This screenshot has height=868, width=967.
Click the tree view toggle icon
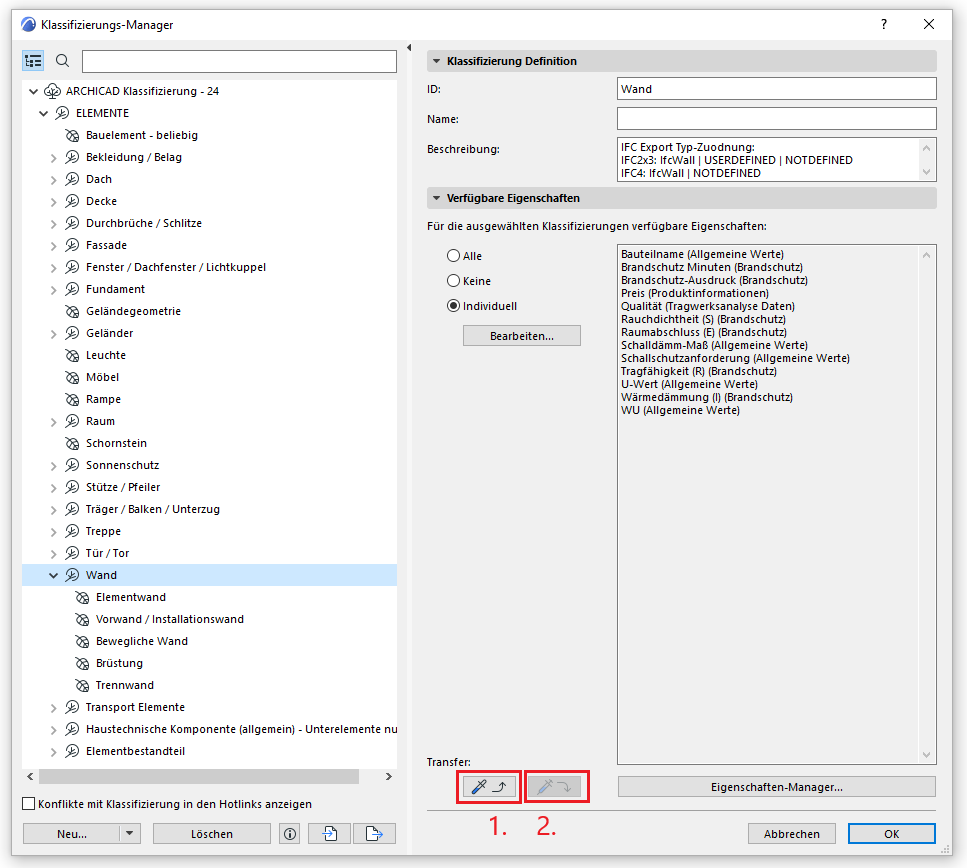pyautogui.click(x=33, y=61)
